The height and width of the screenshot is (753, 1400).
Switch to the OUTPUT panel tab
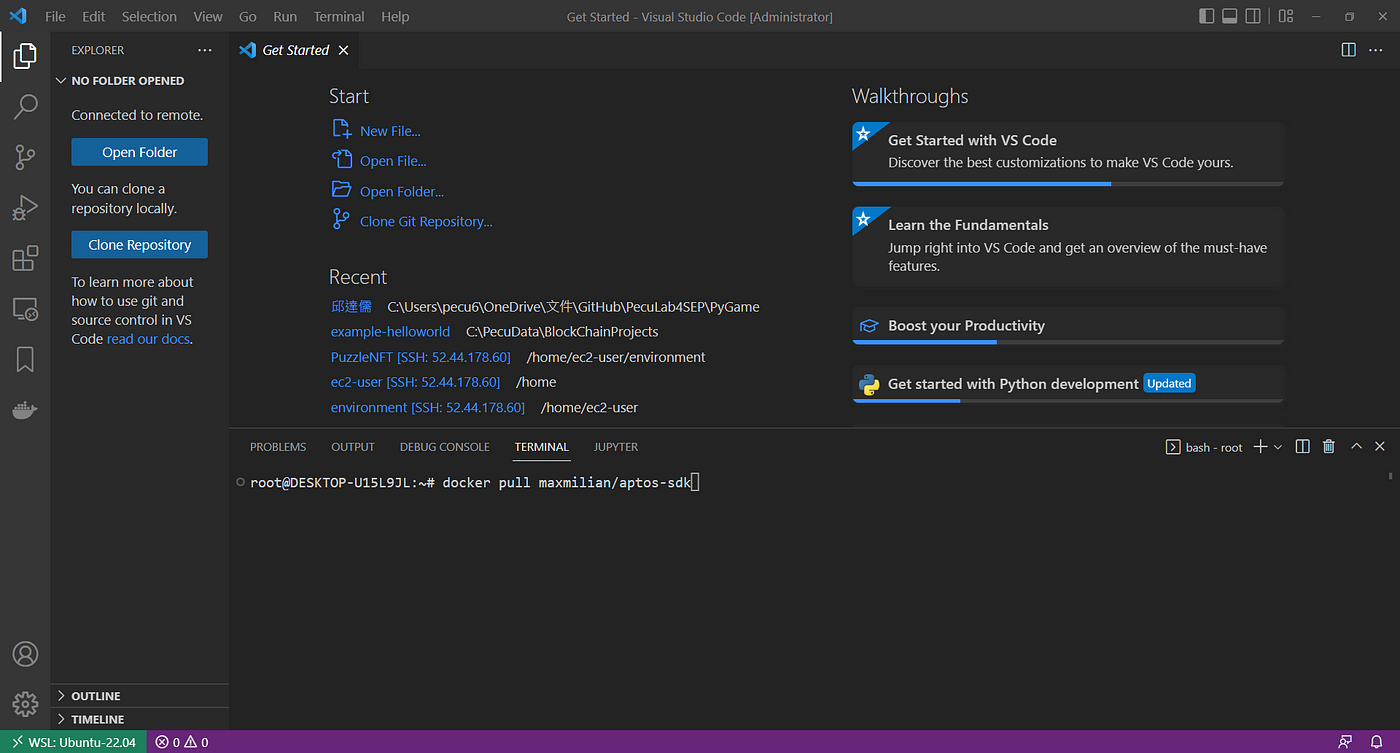tap(353, 447)
